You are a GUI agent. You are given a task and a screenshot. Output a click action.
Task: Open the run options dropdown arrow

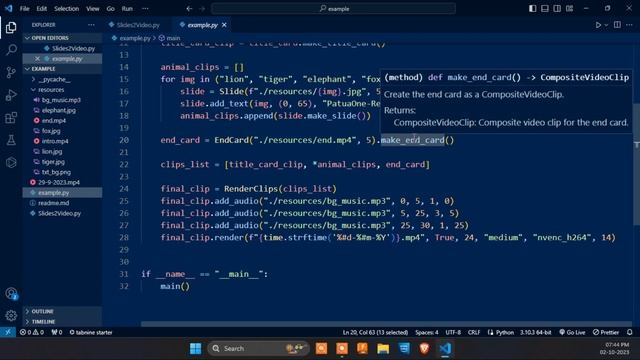coord(606,25)
